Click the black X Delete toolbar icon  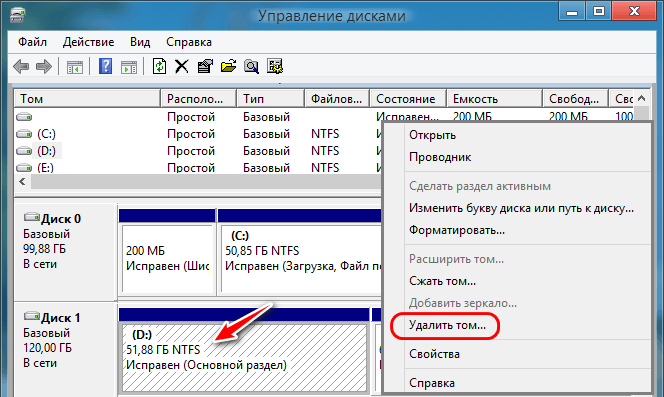coord(182,67)
